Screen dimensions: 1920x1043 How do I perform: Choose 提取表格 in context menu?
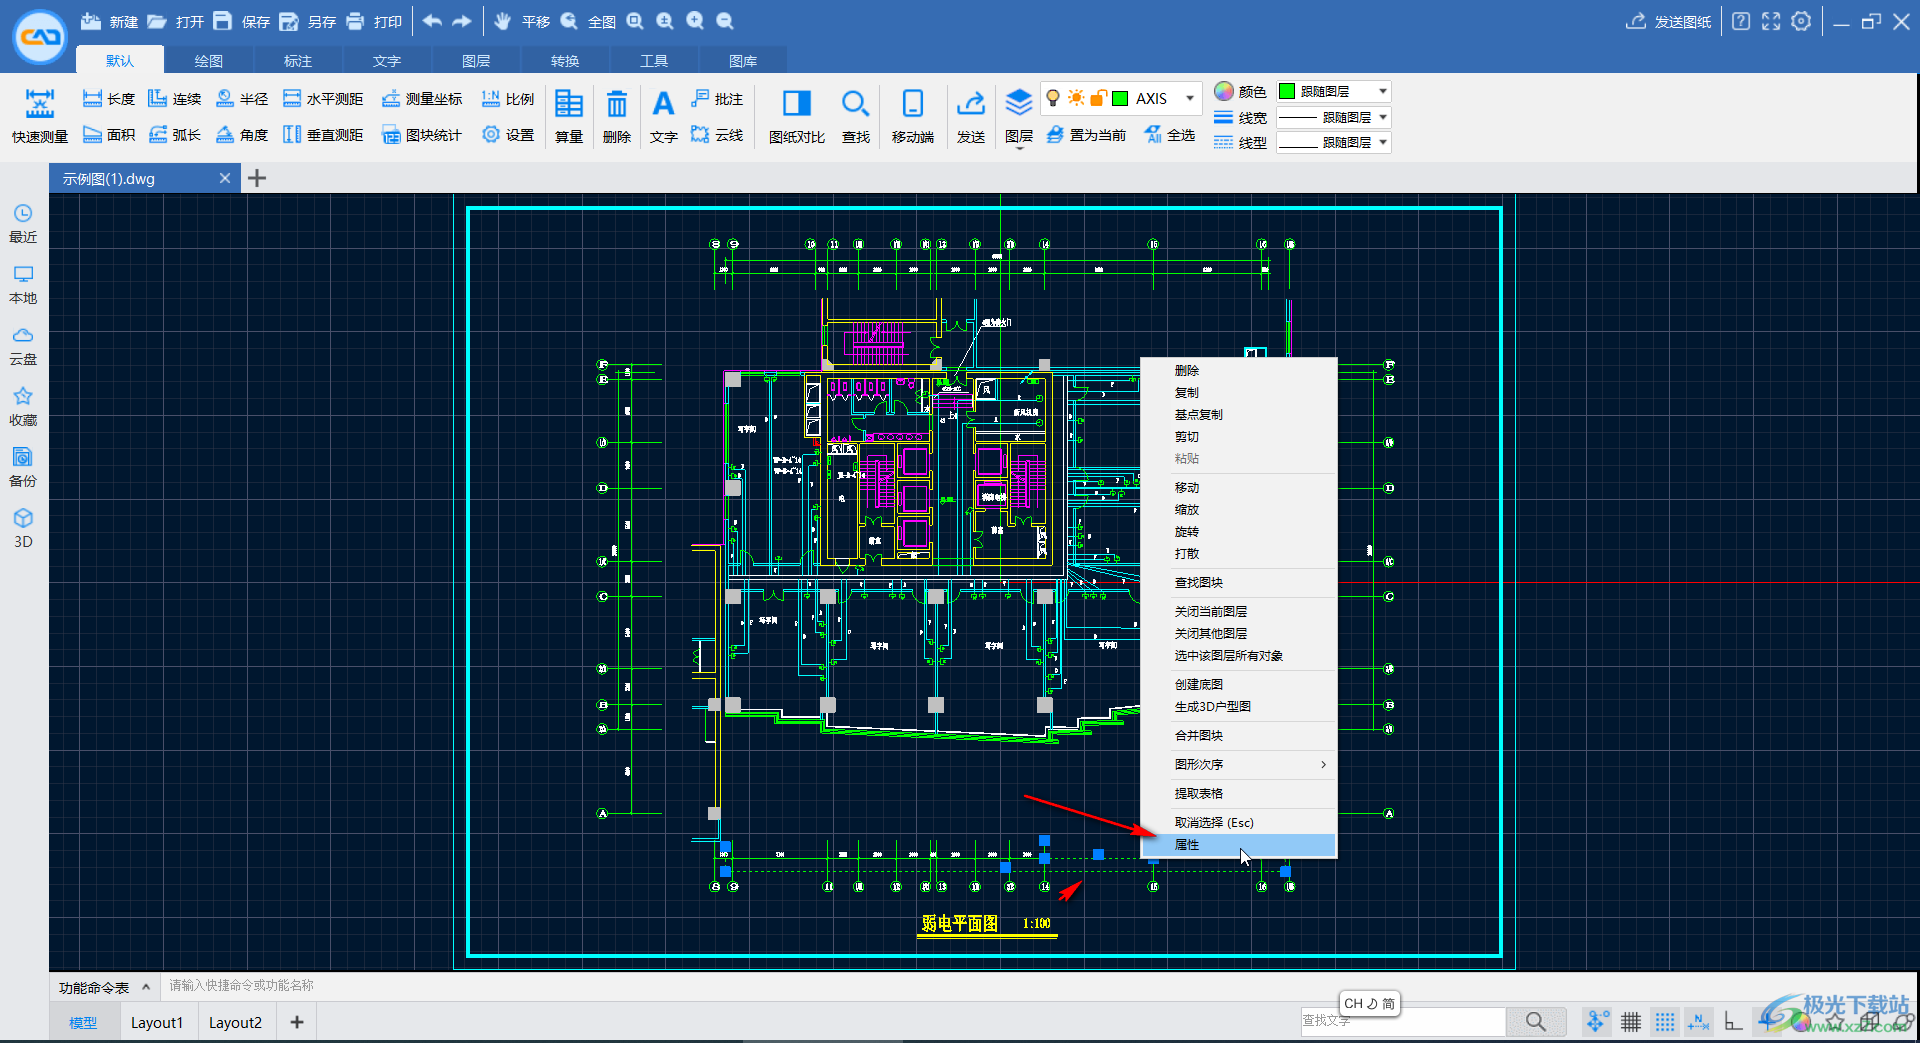pyautogui.click(x=1238, y=794)
